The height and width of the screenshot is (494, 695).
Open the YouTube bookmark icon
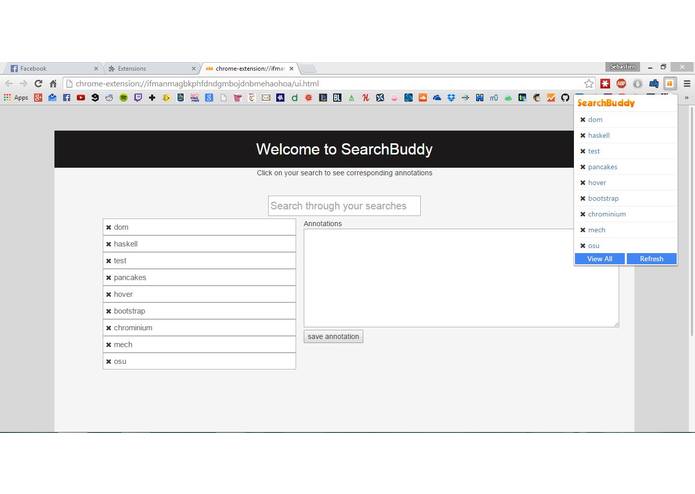point(81,98)
